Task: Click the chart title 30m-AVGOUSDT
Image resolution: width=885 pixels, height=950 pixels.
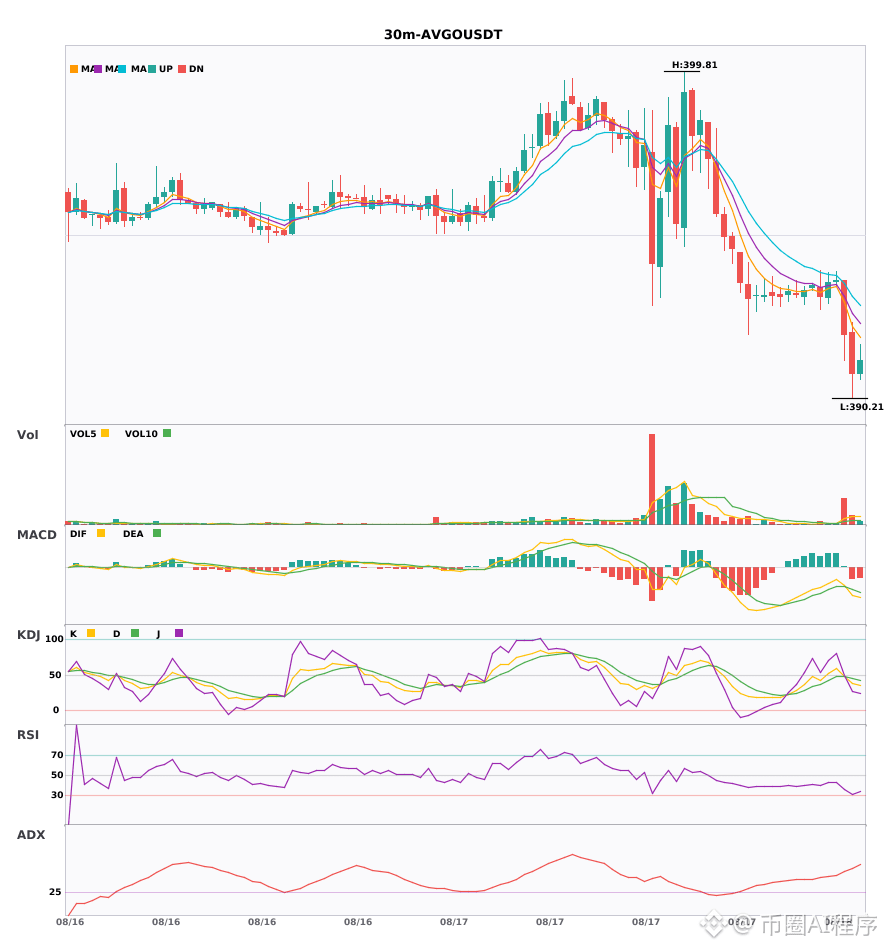Action: click(443, 35)
